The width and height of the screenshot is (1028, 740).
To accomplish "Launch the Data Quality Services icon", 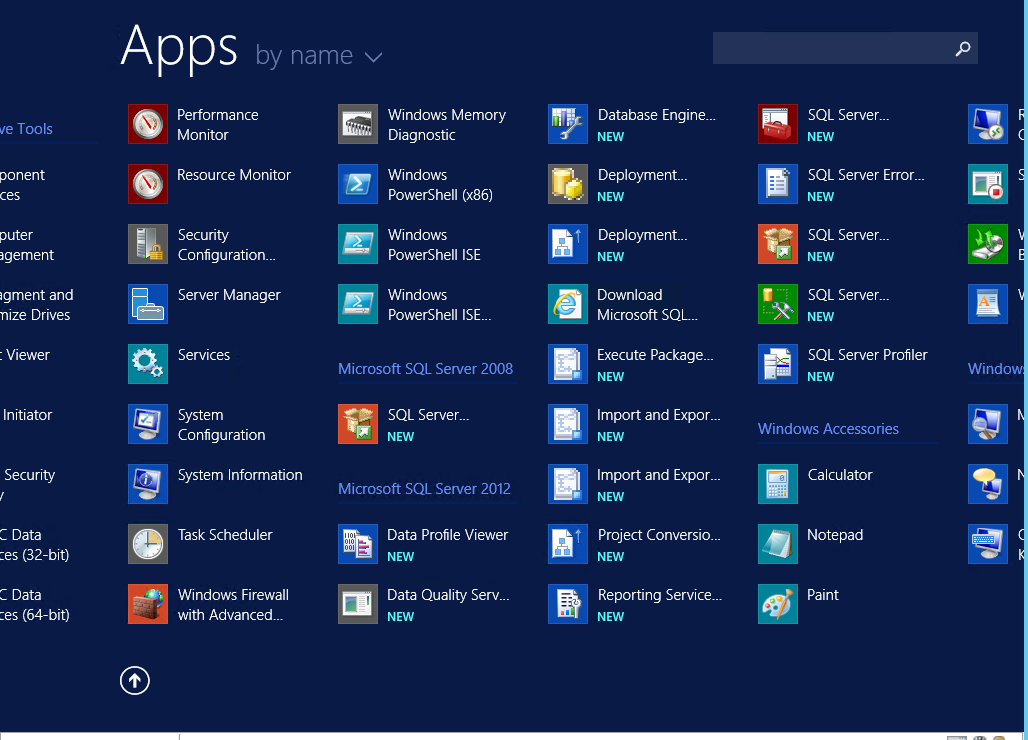I will (358, 604).
